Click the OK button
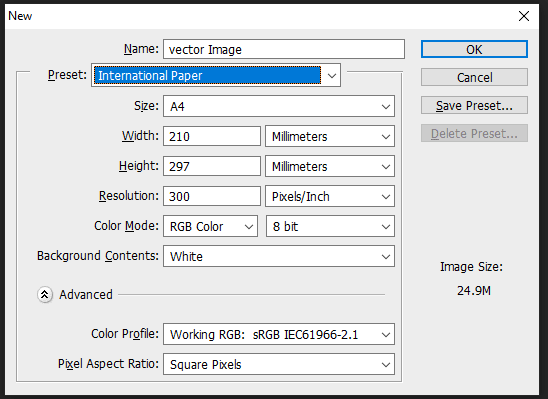 tap(474, 49)
